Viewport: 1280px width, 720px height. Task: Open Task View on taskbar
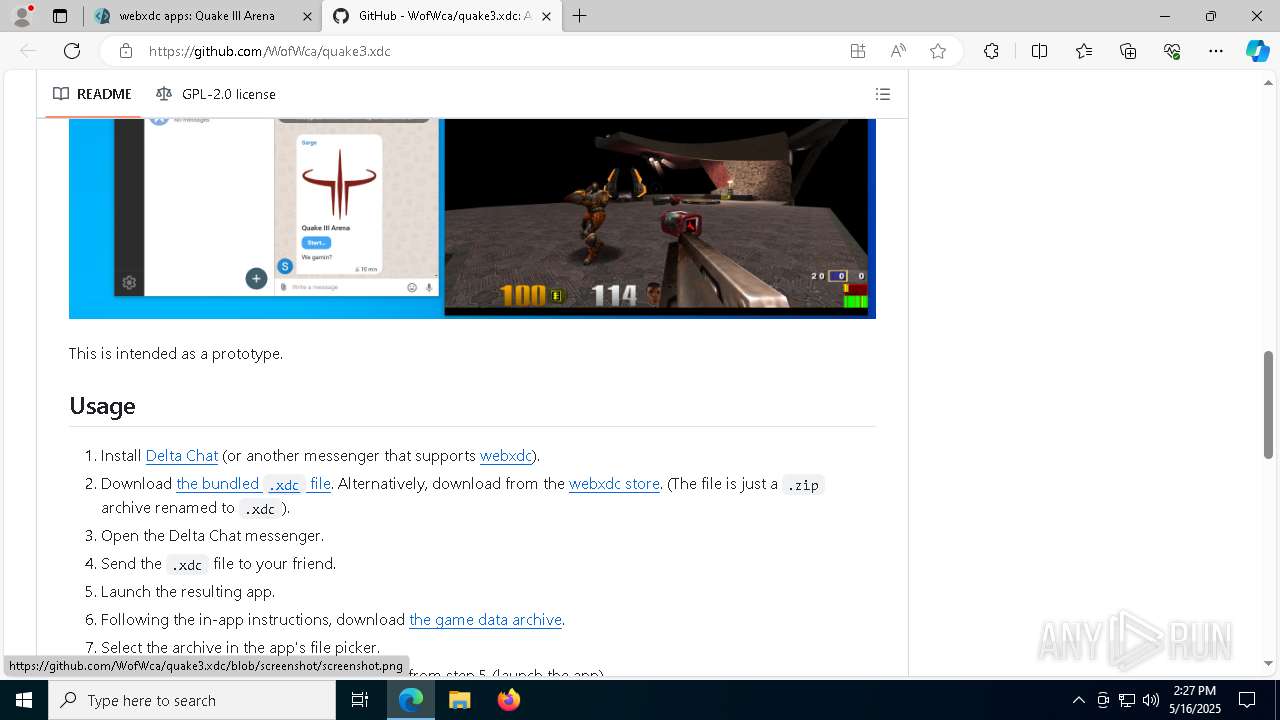pos(360,700)
